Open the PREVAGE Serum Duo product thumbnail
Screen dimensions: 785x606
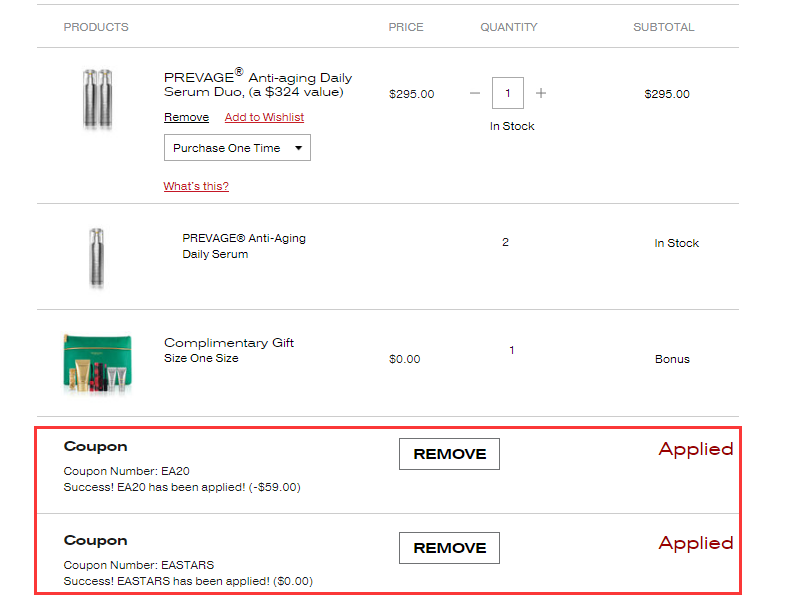pyautogui.click(x=97, y=99)
